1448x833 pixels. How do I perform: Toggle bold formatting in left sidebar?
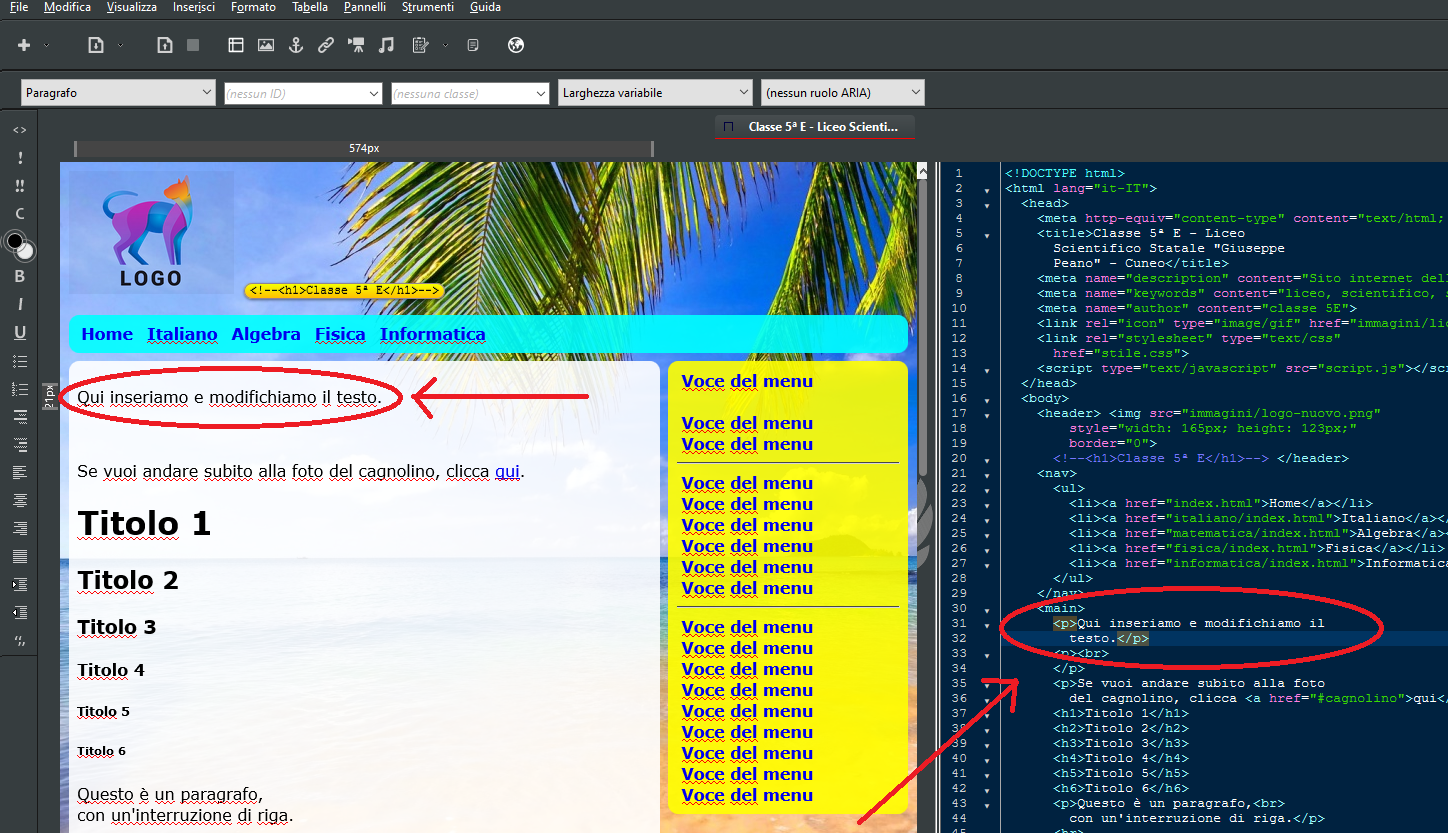[x=19, y=276]
